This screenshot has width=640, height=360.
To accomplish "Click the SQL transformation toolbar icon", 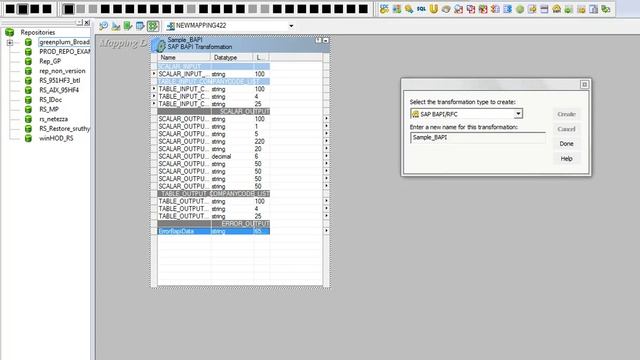I will pyautogui.click(x=421, y=9).
